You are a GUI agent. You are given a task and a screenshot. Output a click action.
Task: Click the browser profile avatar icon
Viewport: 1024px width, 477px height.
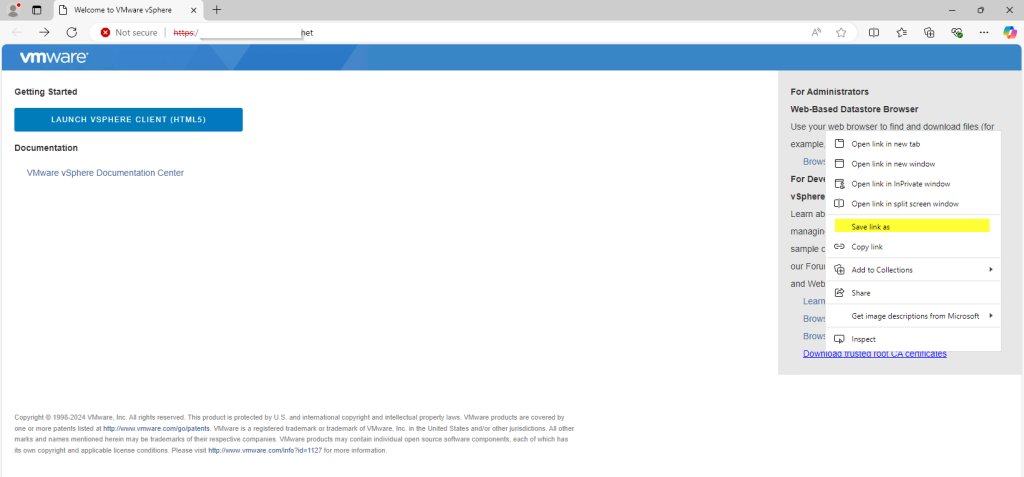(13, 10)
